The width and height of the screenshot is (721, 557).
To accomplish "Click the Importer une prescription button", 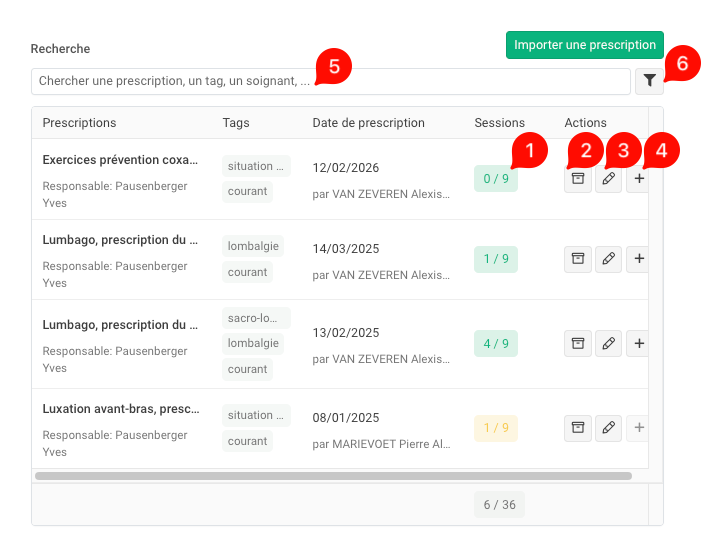I will coord(584,45).
